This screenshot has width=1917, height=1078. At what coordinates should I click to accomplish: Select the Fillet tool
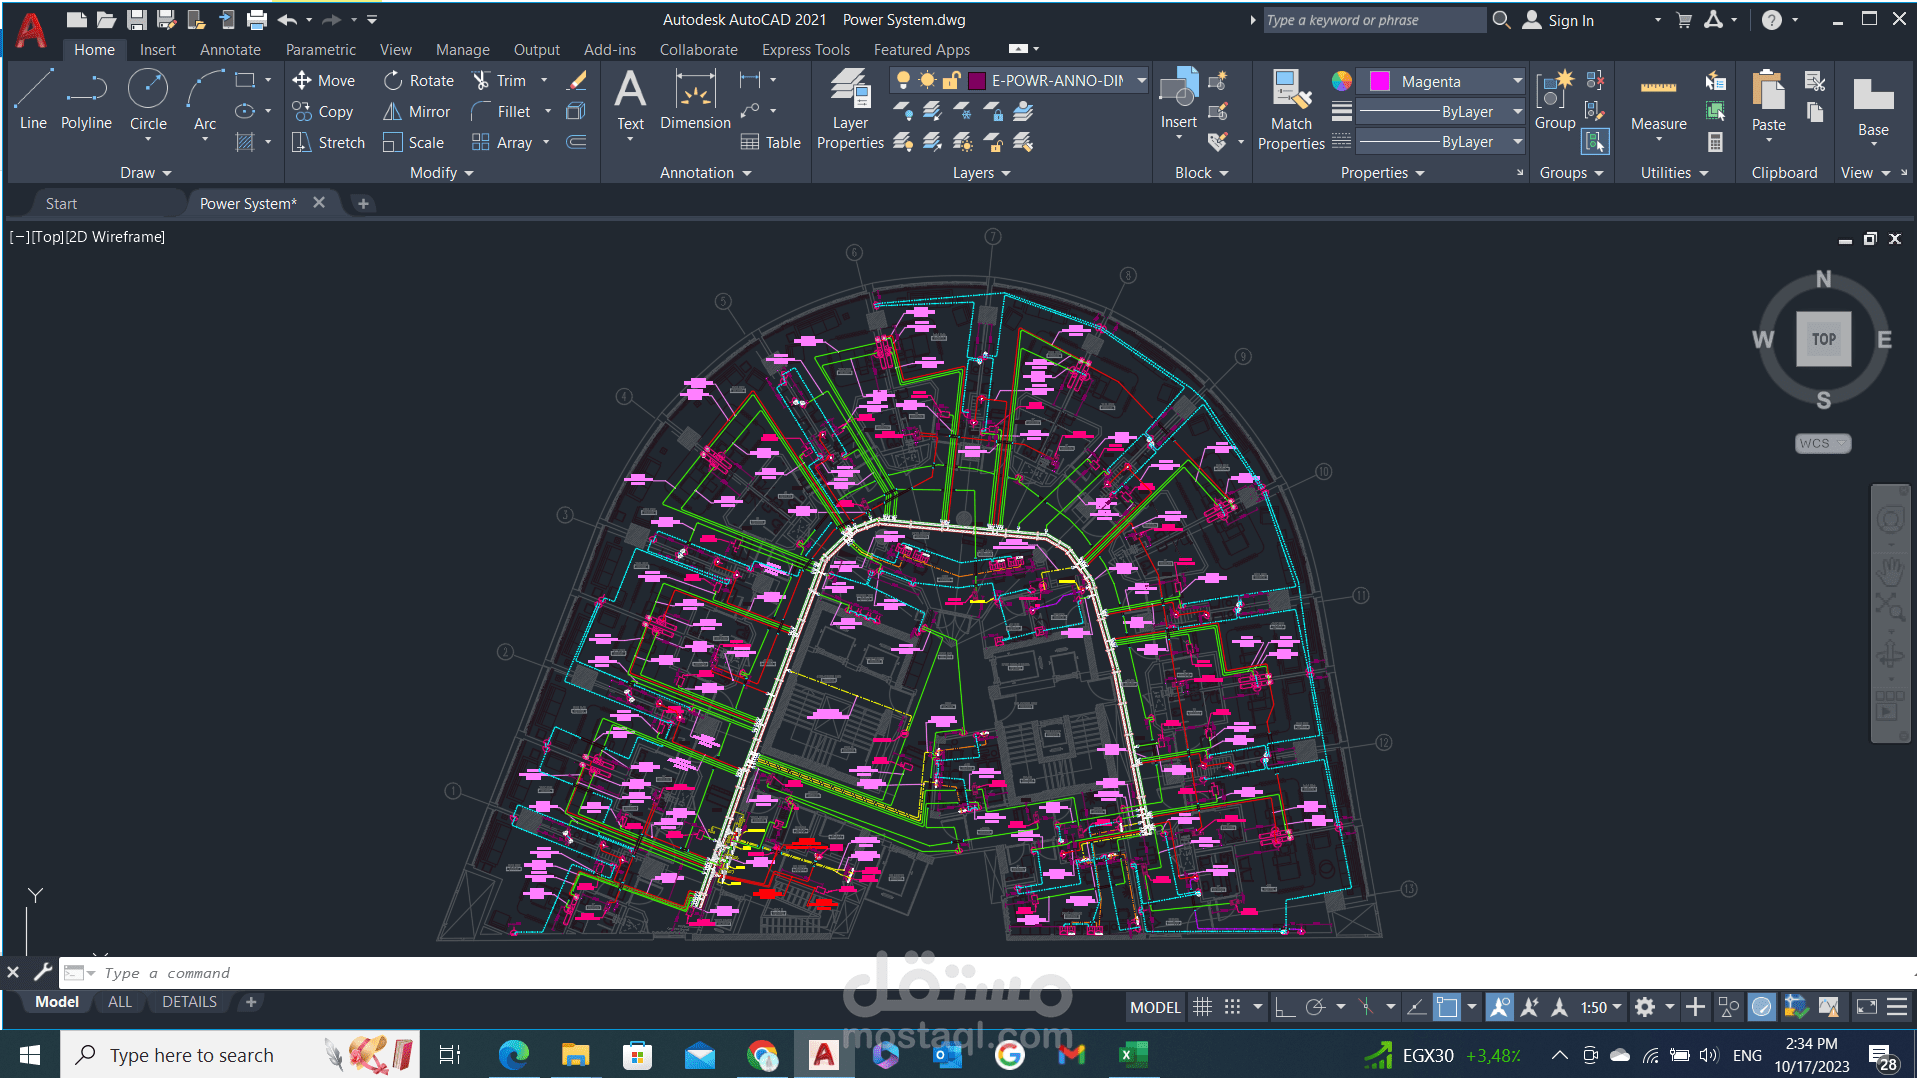coord(501,112)
